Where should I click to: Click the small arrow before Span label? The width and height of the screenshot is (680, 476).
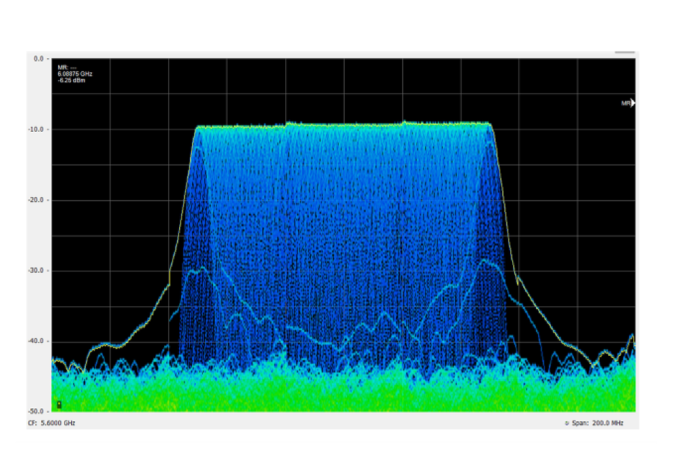[567, 423]
